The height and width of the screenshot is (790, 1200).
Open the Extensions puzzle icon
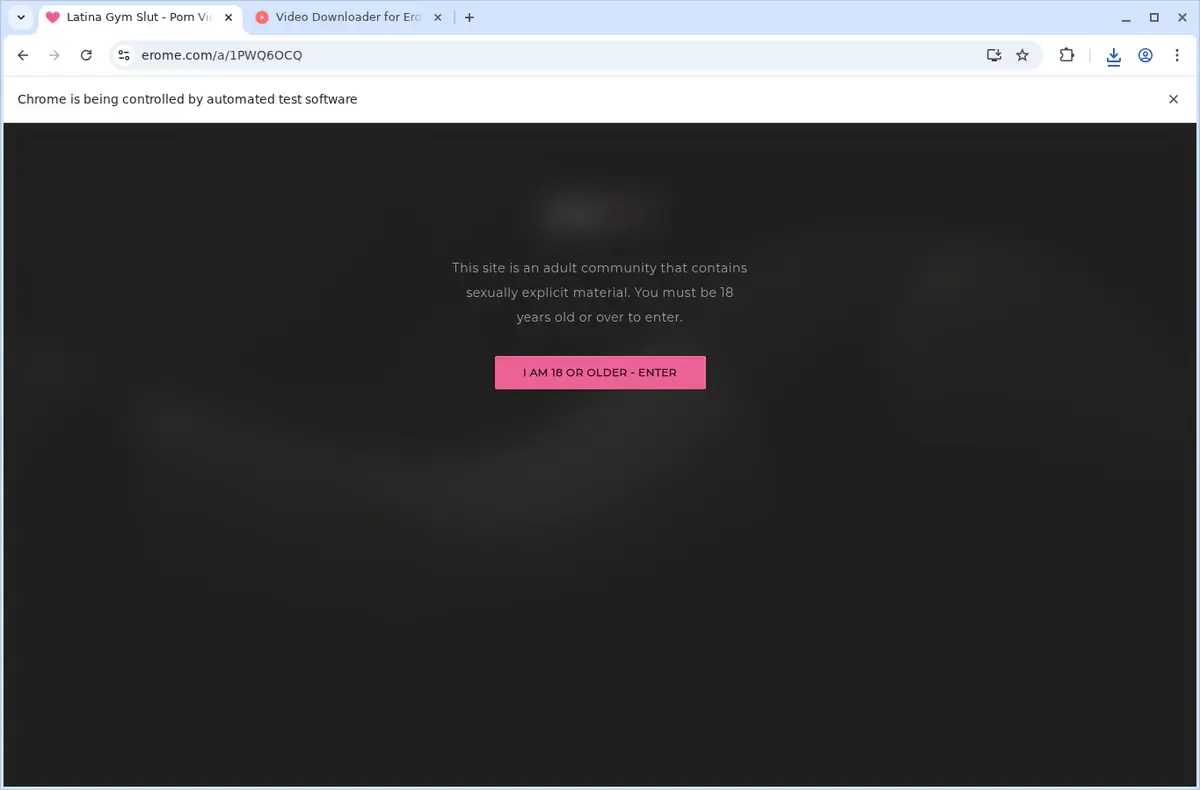[1066, 56]
